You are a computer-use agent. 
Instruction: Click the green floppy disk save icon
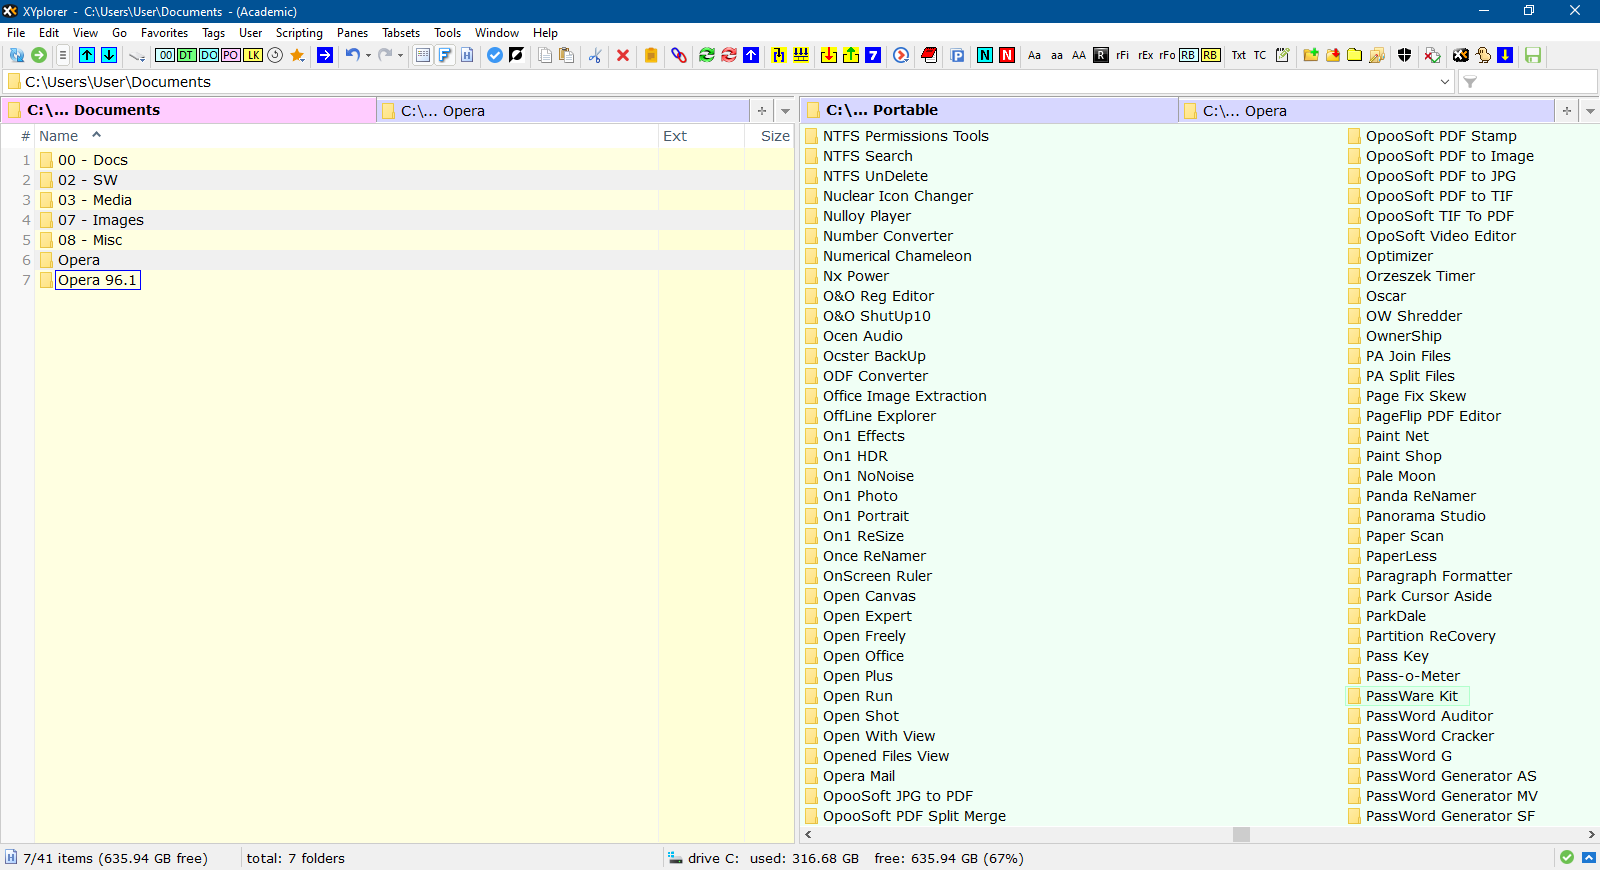[x=1533, y=55]
